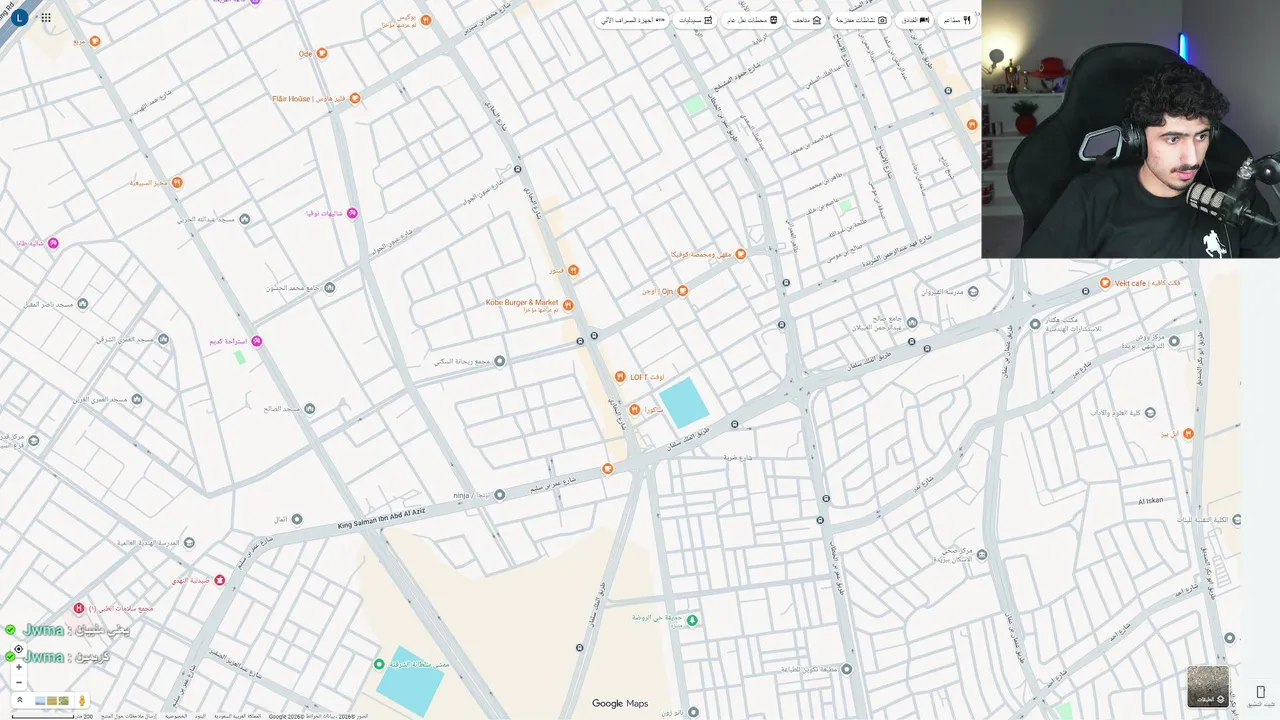Open Flair House restaurant pin
The image size is (1280, 720).
354,98
